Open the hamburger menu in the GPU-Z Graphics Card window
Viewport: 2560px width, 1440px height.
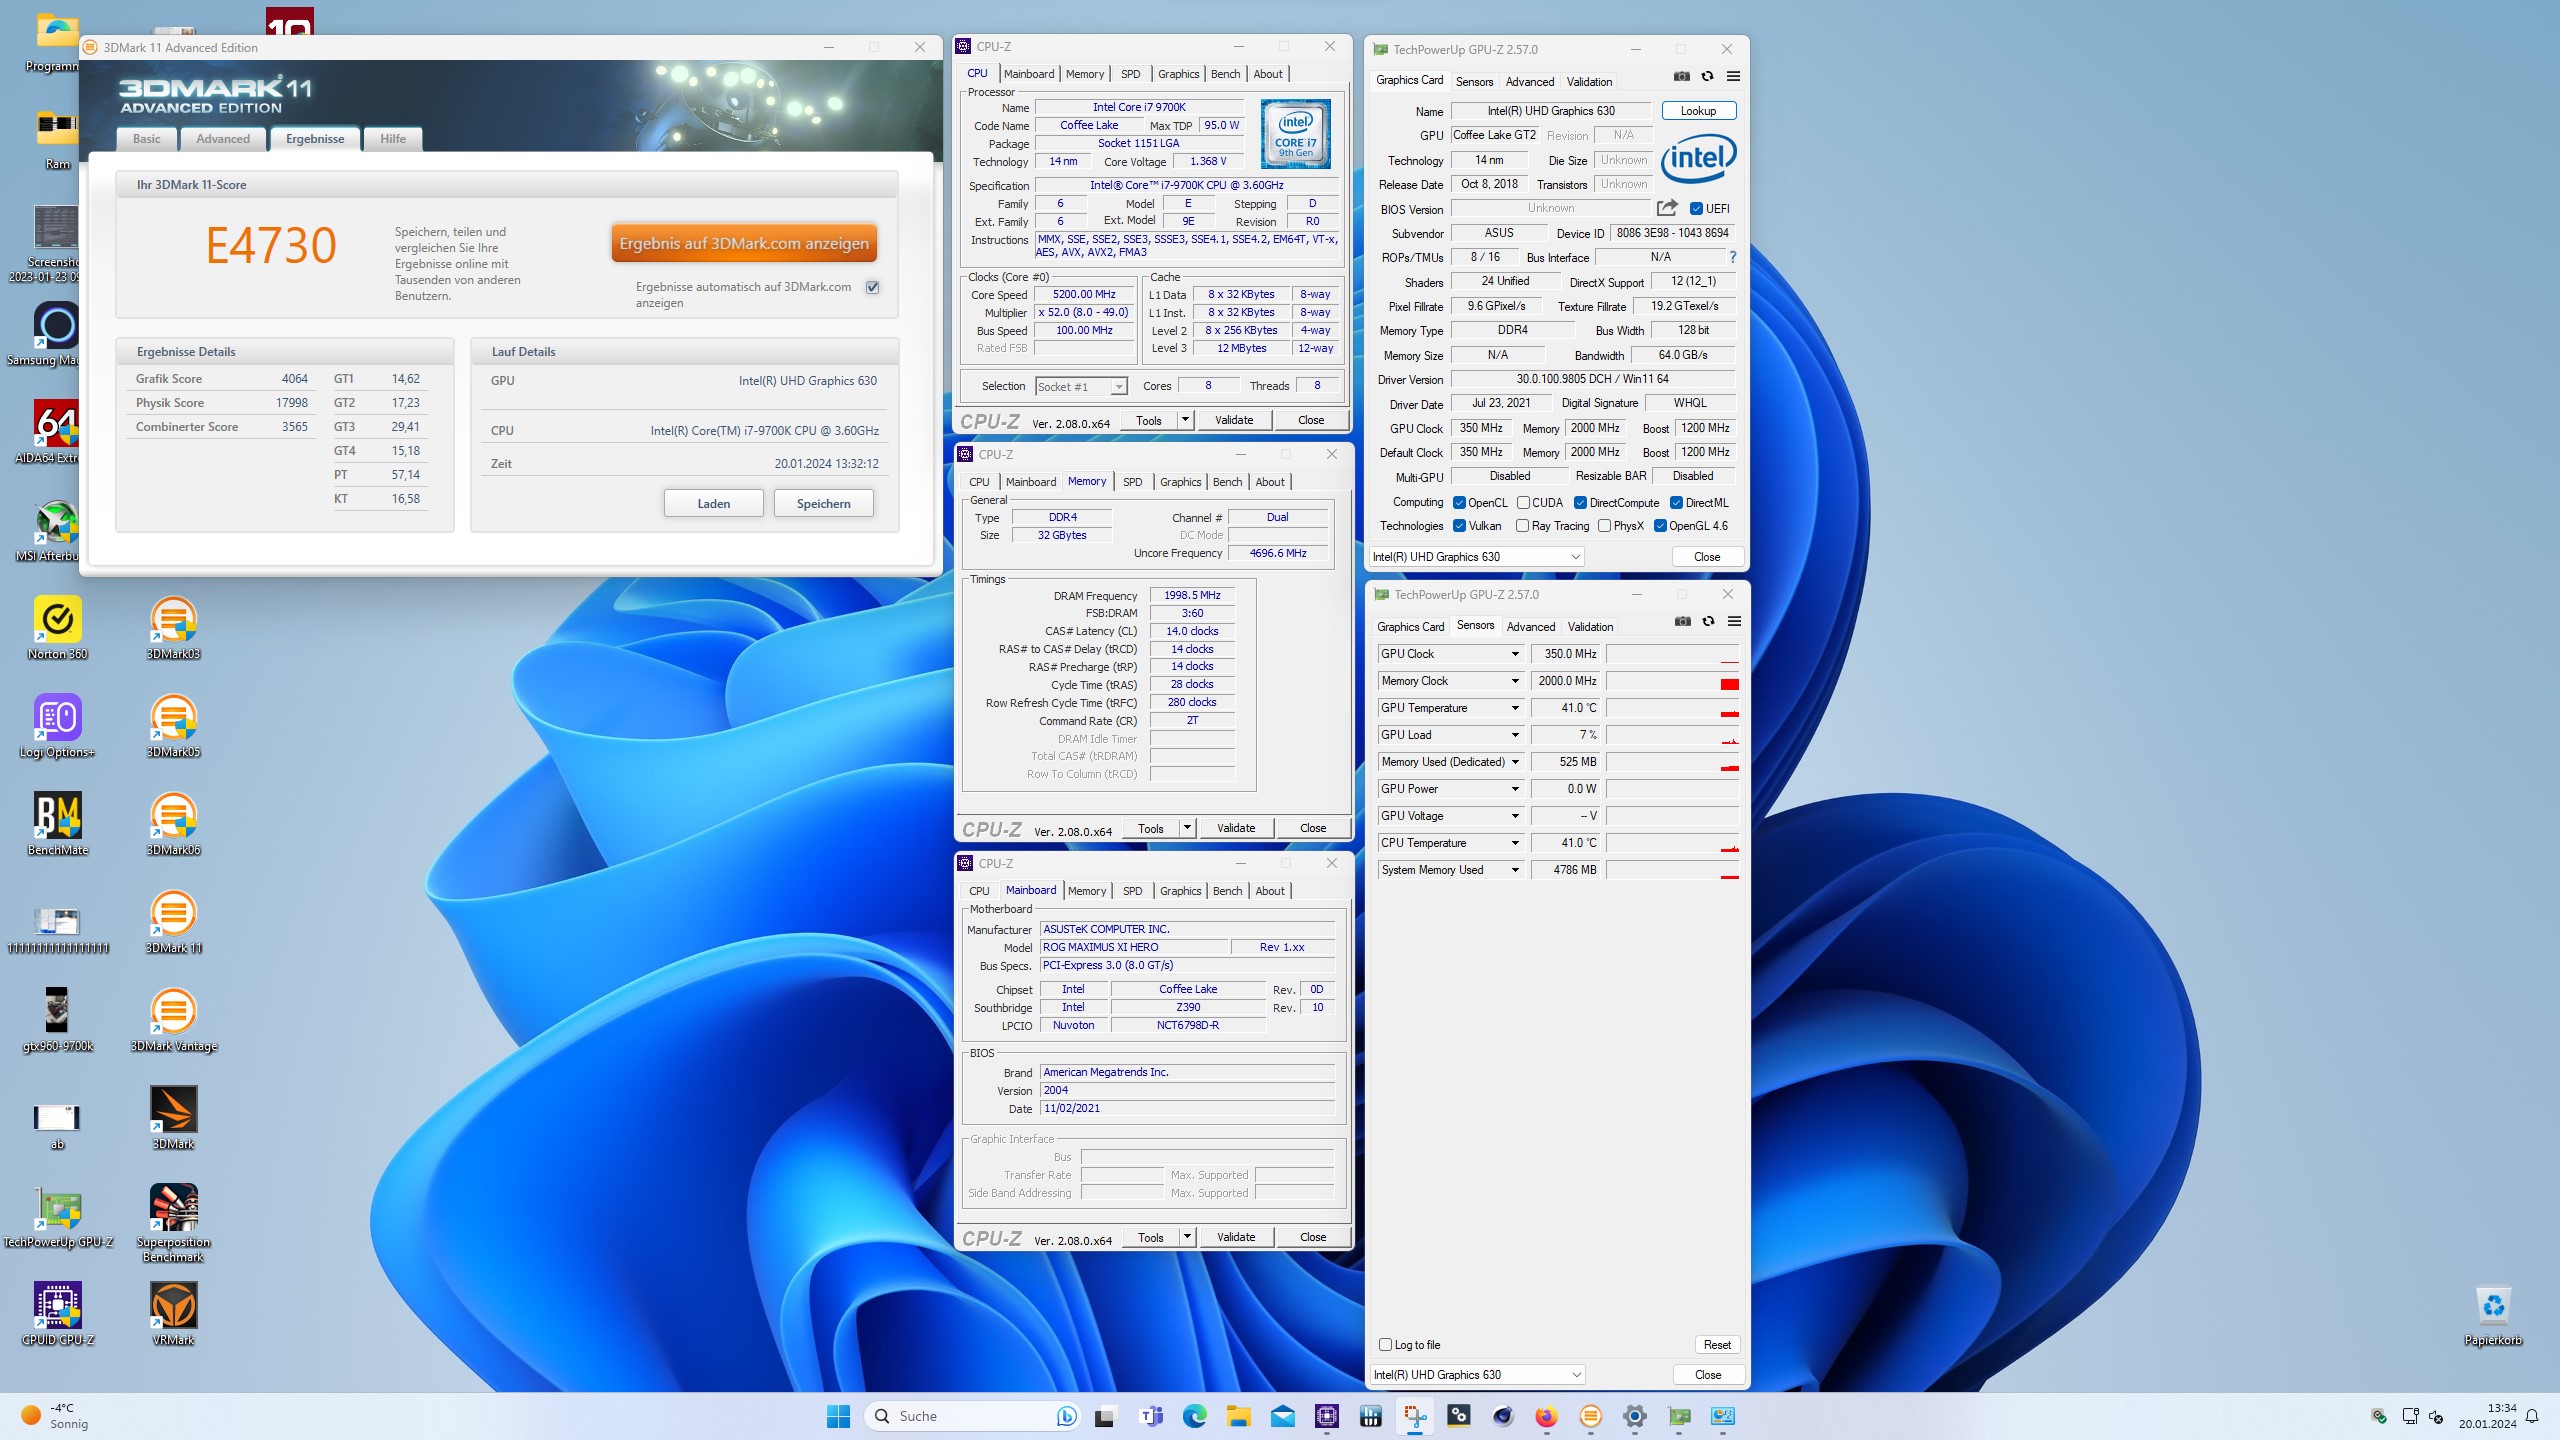(1733, 76)
